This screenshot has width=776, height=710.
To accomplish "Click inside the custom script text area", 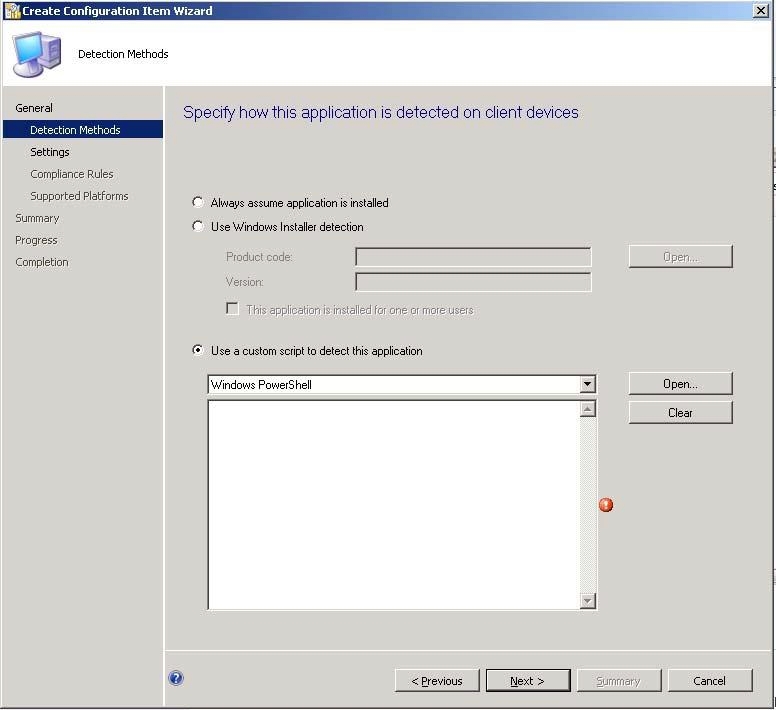I will click(x=394, y=505).
